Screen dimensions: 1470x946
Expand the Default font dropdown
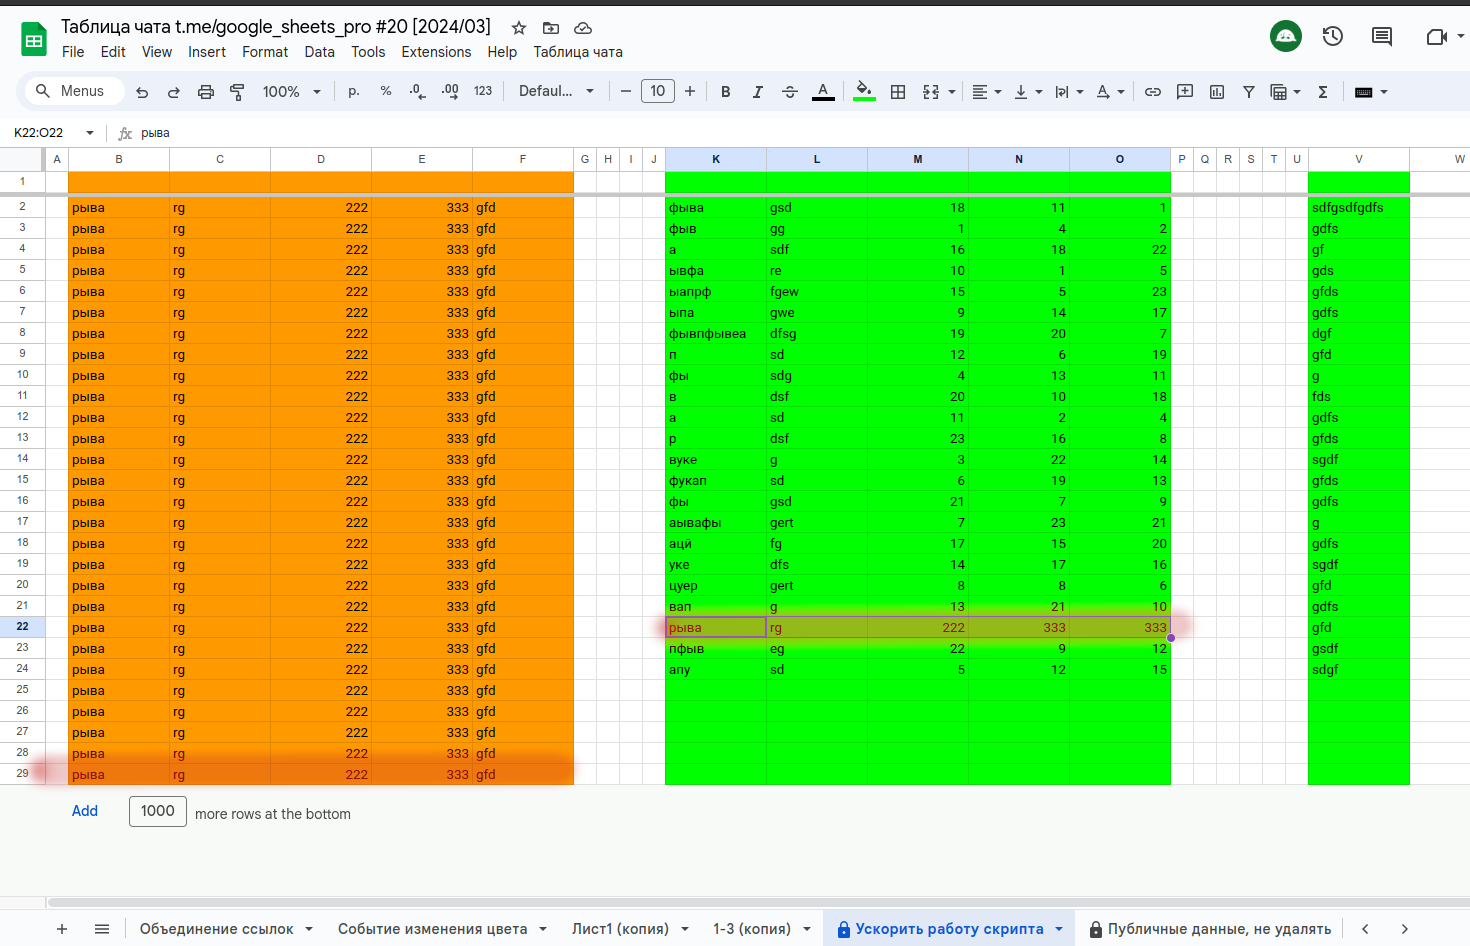coord(556,92)
